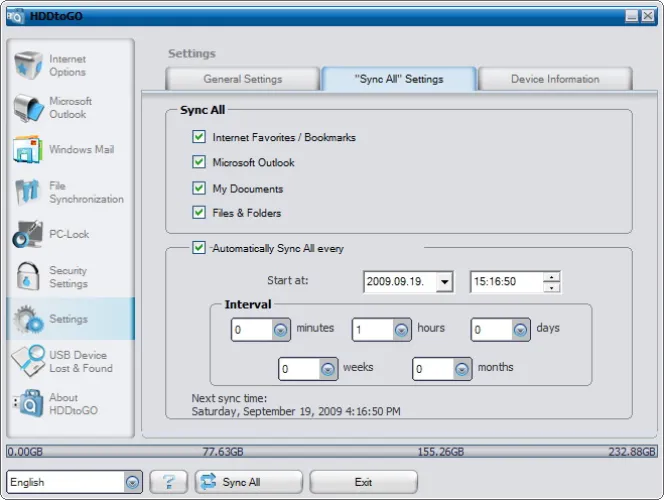
Task: Open the Start at date dropdown
Action: click(x=445, y=282)
